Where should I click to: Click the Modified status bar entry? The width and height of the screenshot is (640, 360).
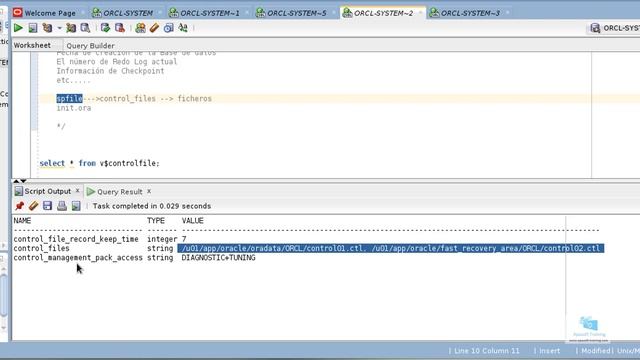596,351
